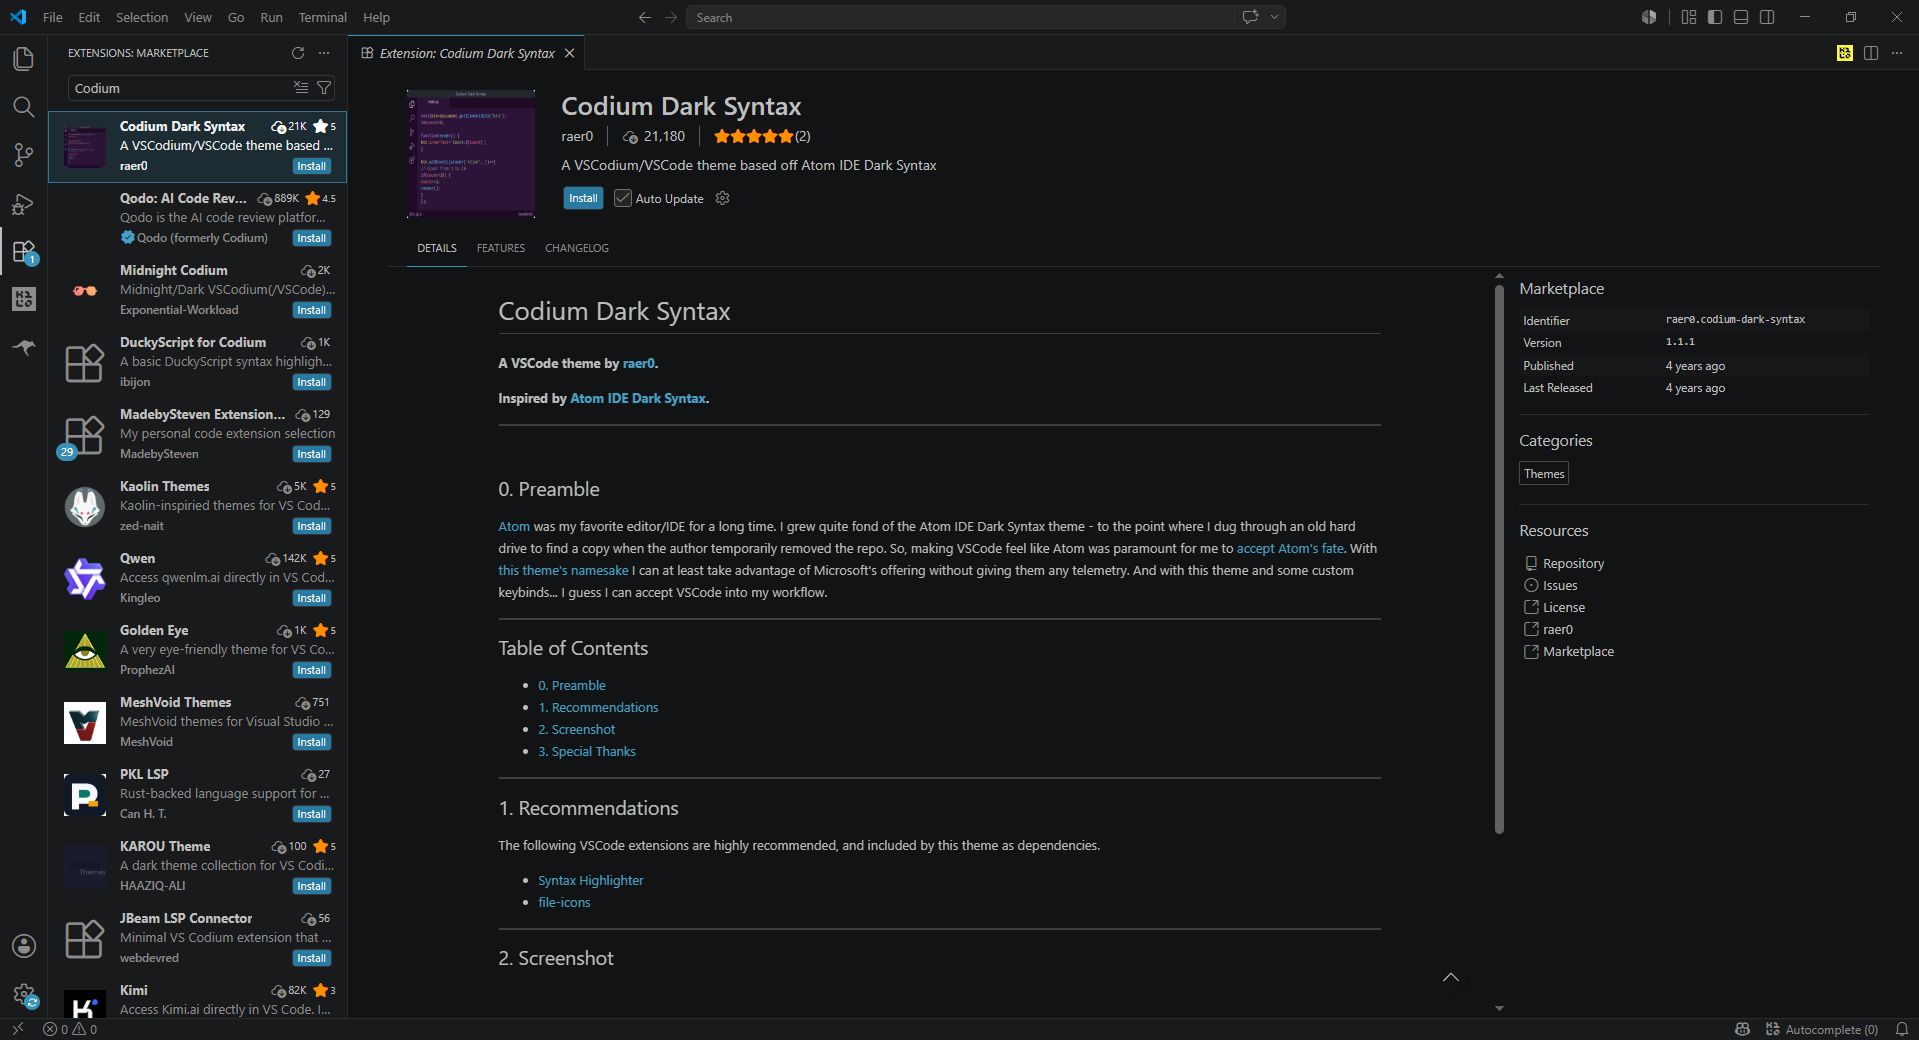Click the two-tone hexagon icon in the title bar
This screenshot has height=1040, width=1919.
click(1649, 17)
